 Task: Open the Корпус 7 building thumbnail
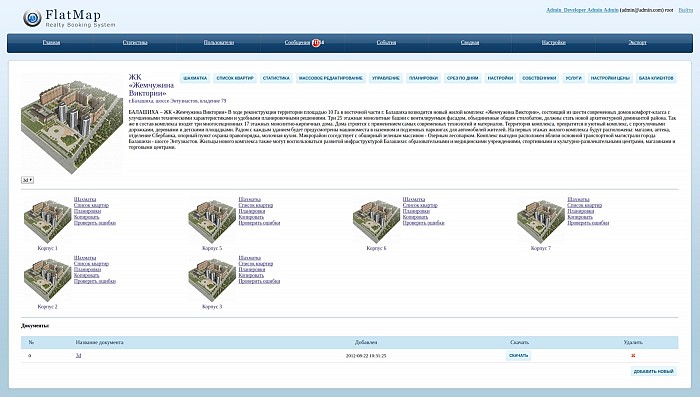point(541,221)
